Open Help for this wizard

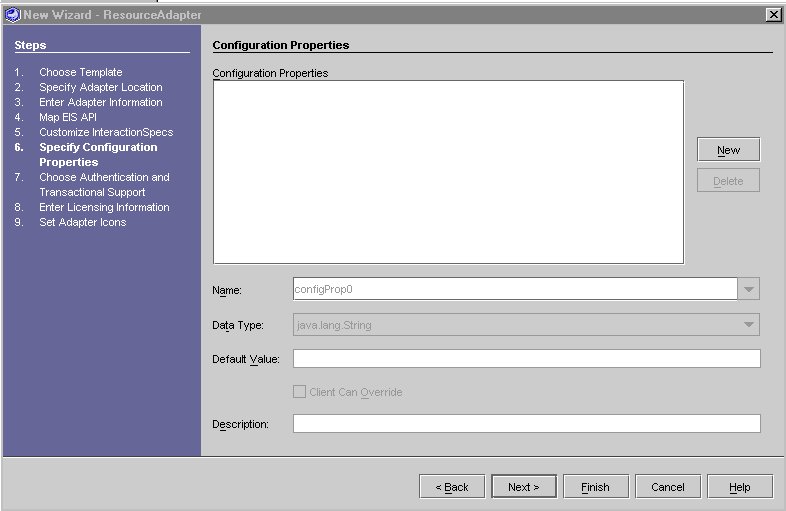point(740,487)
